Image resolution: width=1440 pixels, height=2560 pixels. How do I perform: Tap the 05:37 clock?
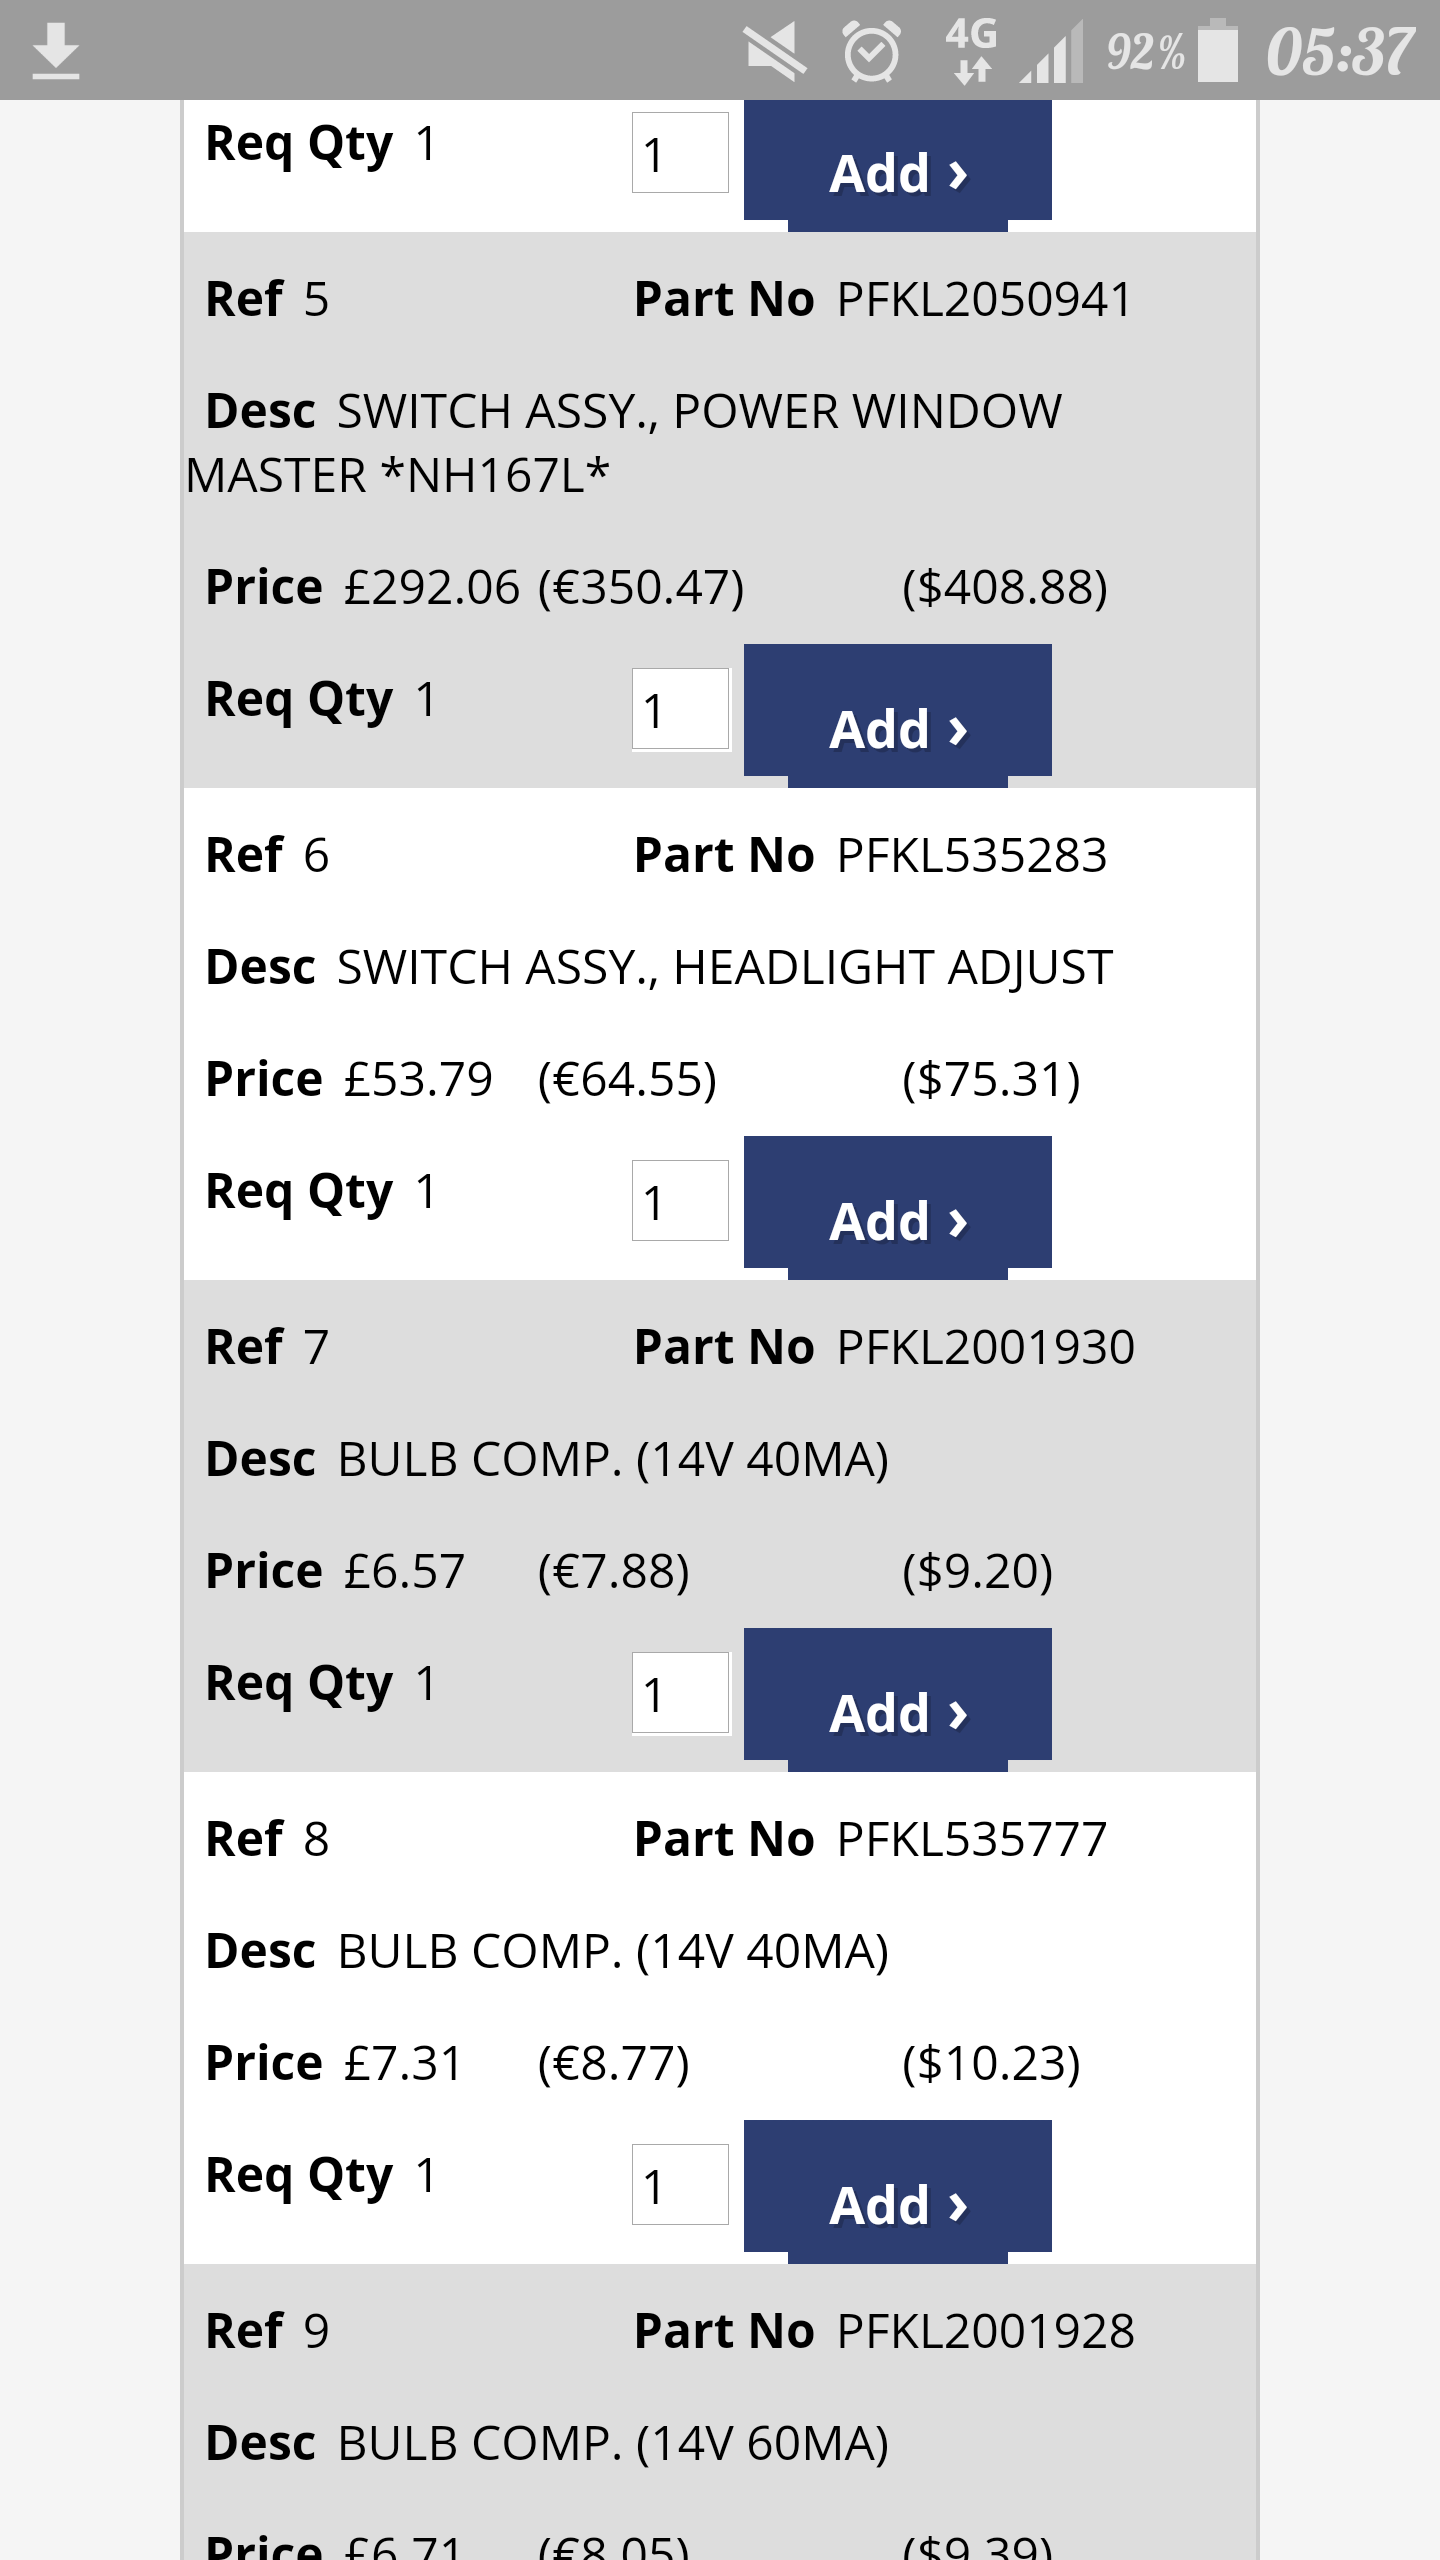tap(1340, 52)
